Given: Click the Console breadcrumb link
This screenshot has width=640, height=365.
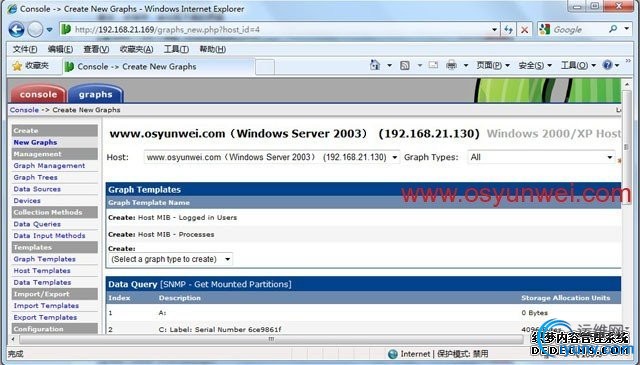Looking at the screenshot, I should coord(24,110).
